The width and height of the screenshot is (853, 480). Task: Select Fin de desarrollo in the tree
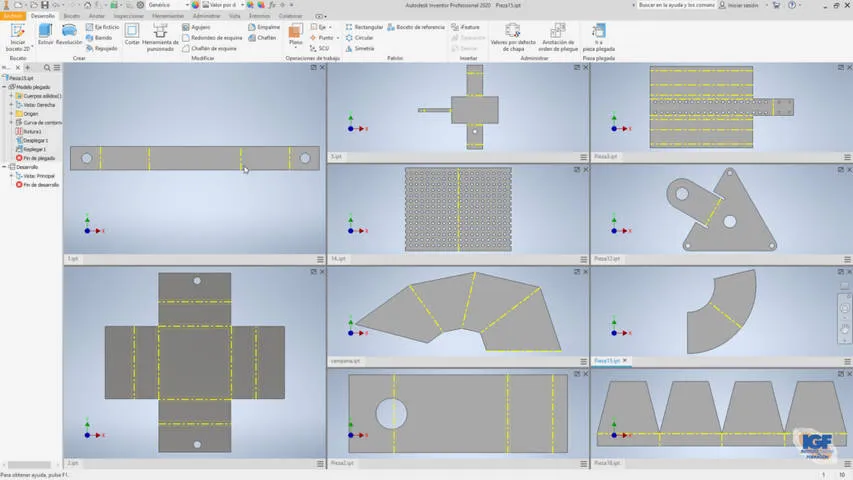[x=37, y=184]
